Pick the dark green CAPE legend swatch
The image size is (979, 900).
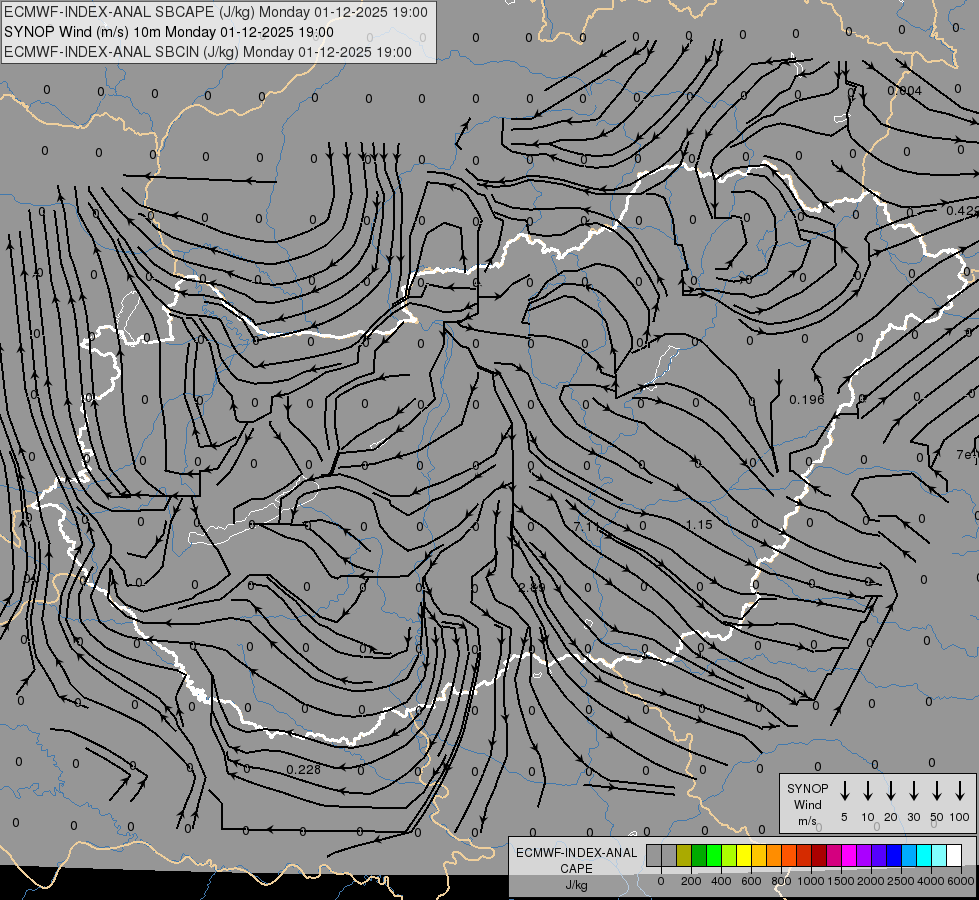tap(699, 855)
